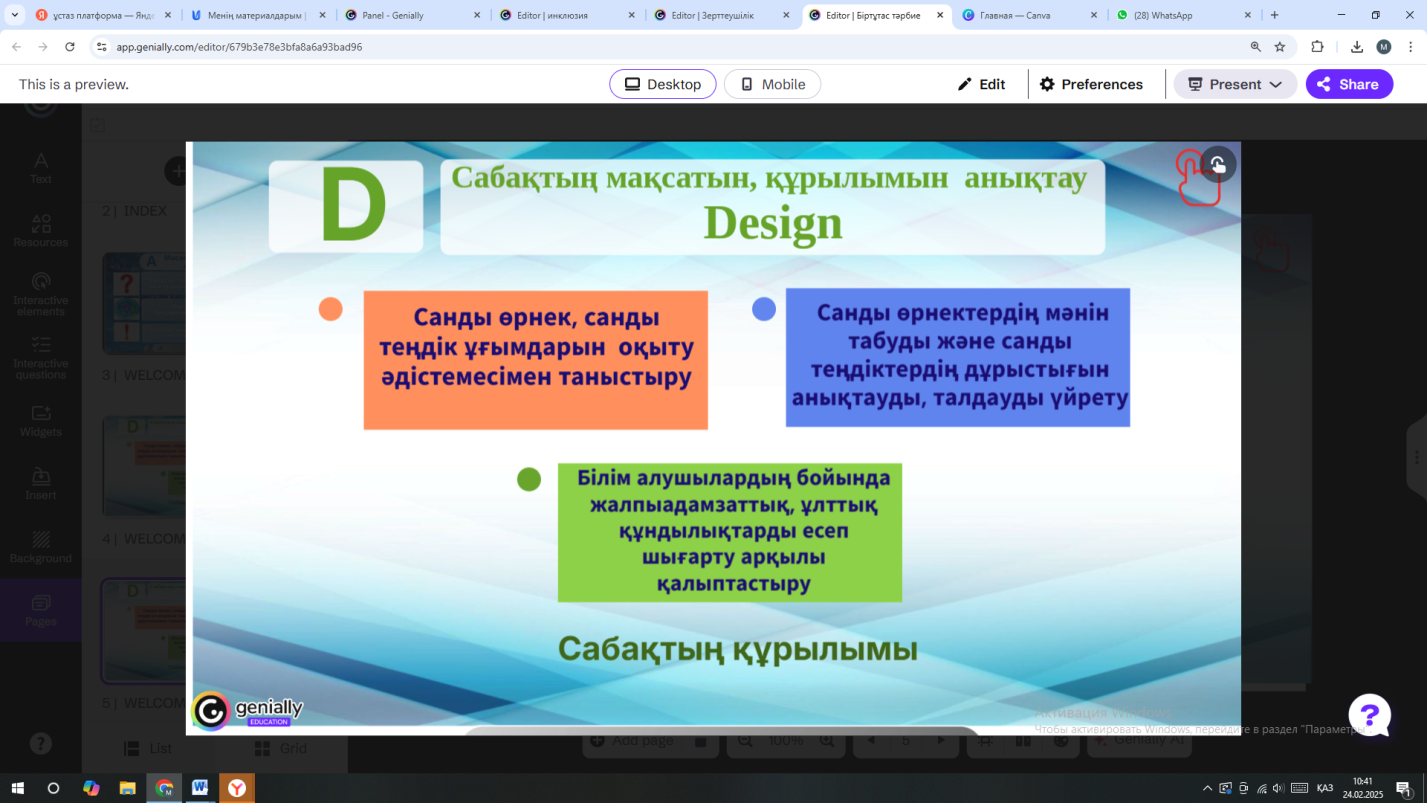Open the Widgets panel
Image resolution: width=1427 pixels, height=803 pixels.
pos(40,423)
